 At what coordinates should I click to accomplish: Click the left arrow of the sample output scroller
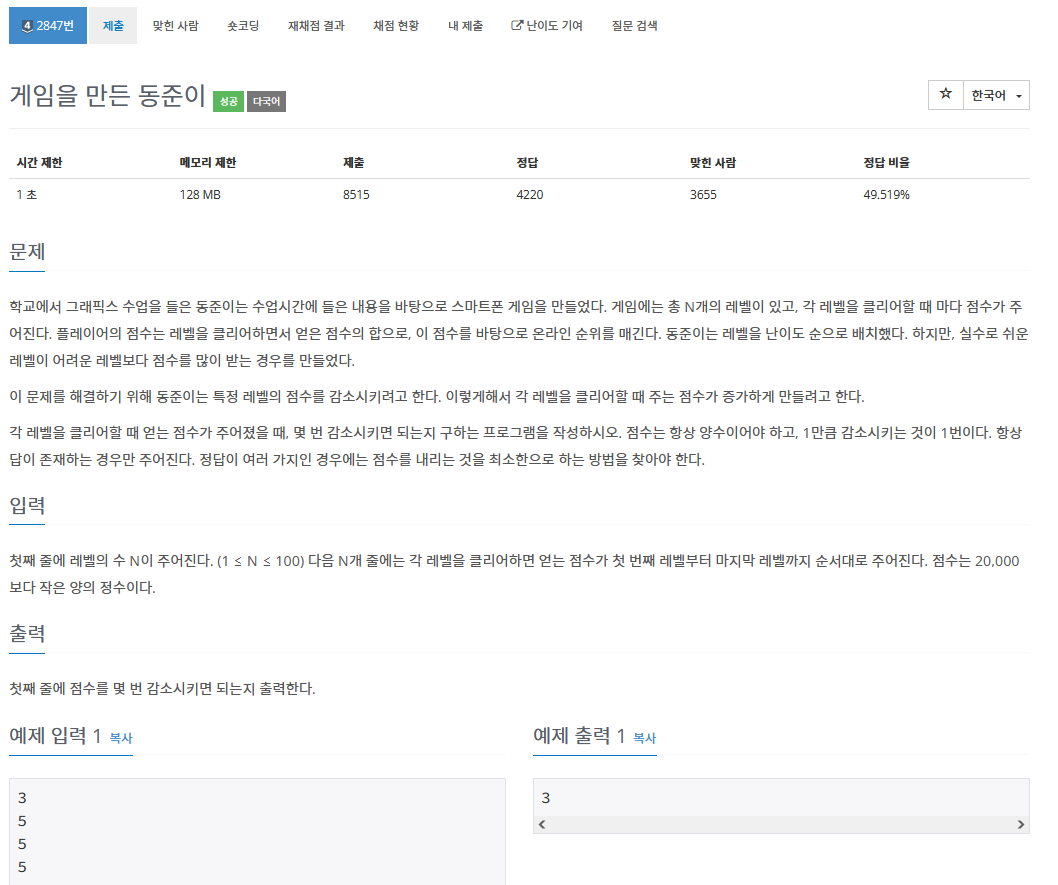541,823
